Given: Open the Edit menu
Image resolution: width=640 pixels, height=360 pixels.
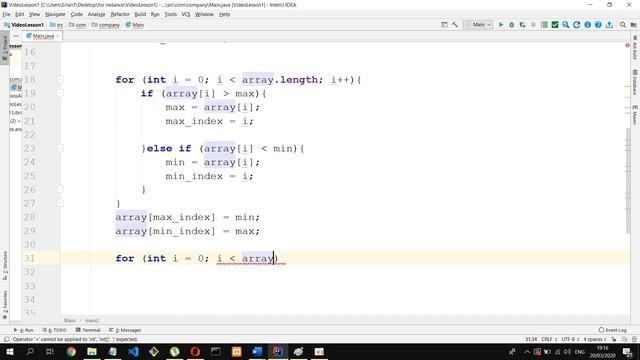Looking at the screenshot, I should [x=20, y=14].
